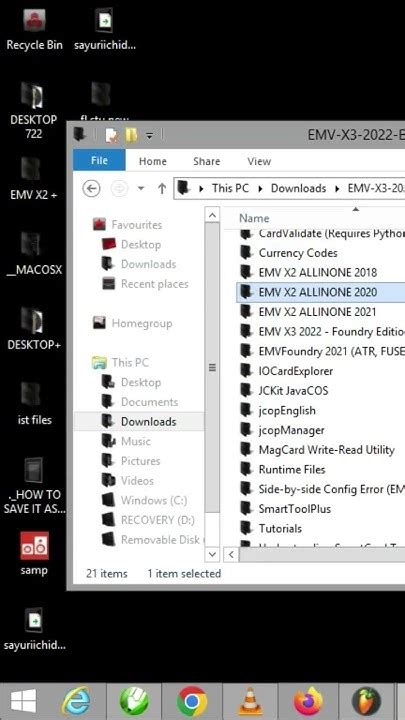Select the ist files desktop folder
The image size is (405, 720).
click(34, 403)
